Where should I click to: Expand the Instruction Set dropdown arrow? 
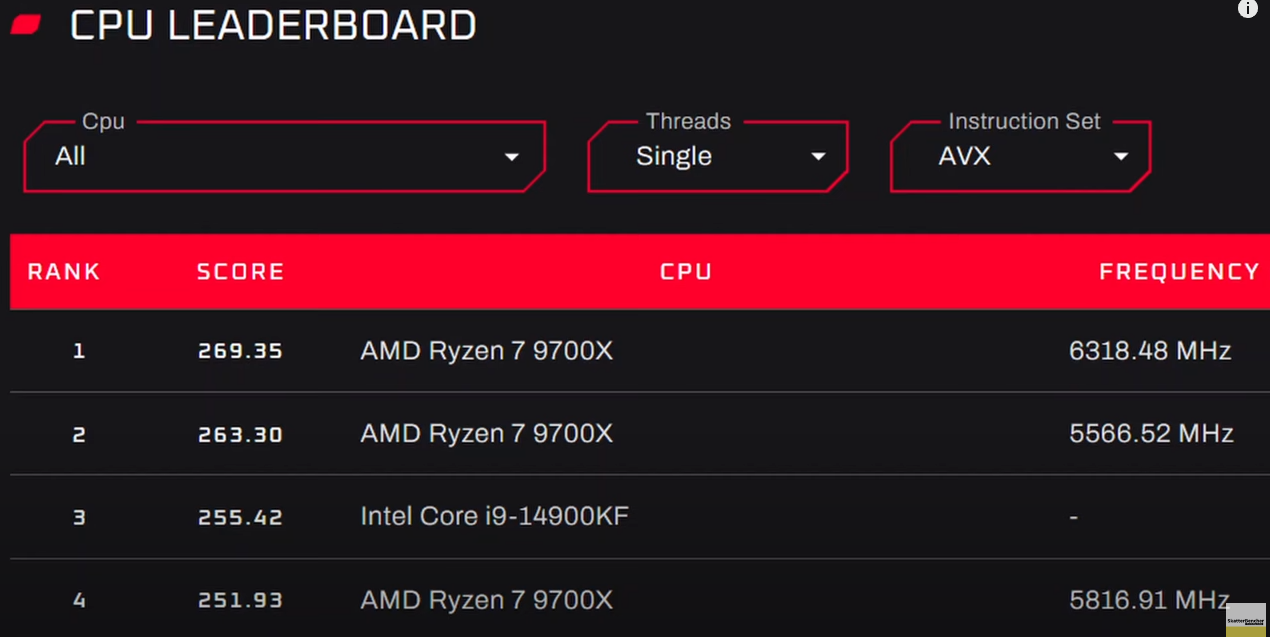(x=1121, y=157)
